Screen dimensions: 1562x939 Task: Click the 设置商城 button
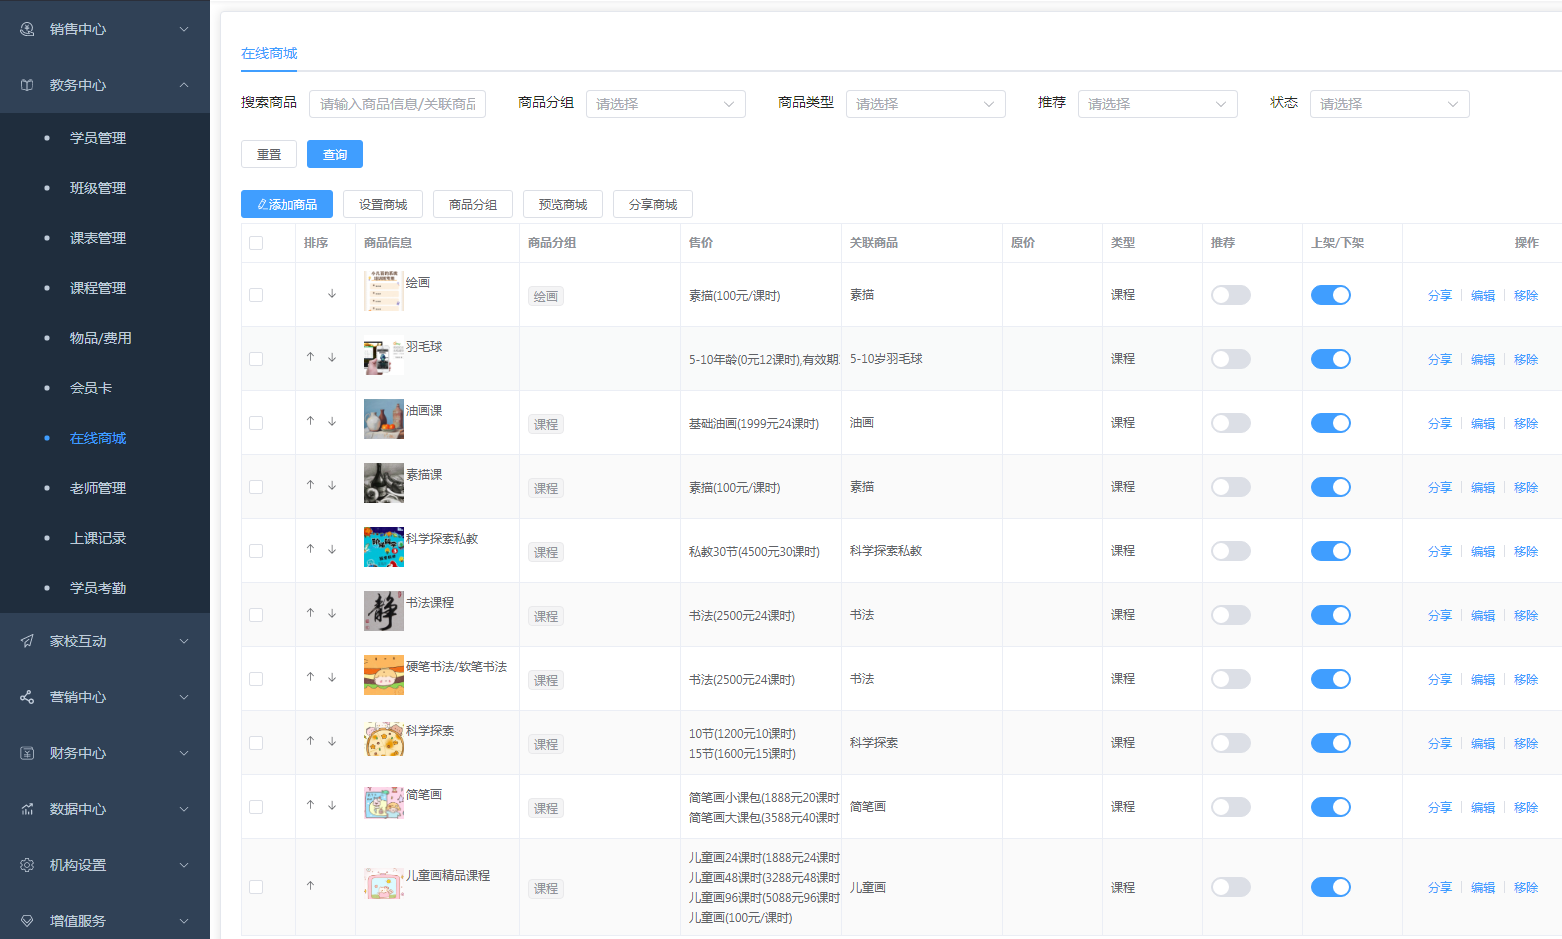coord(383,204)
